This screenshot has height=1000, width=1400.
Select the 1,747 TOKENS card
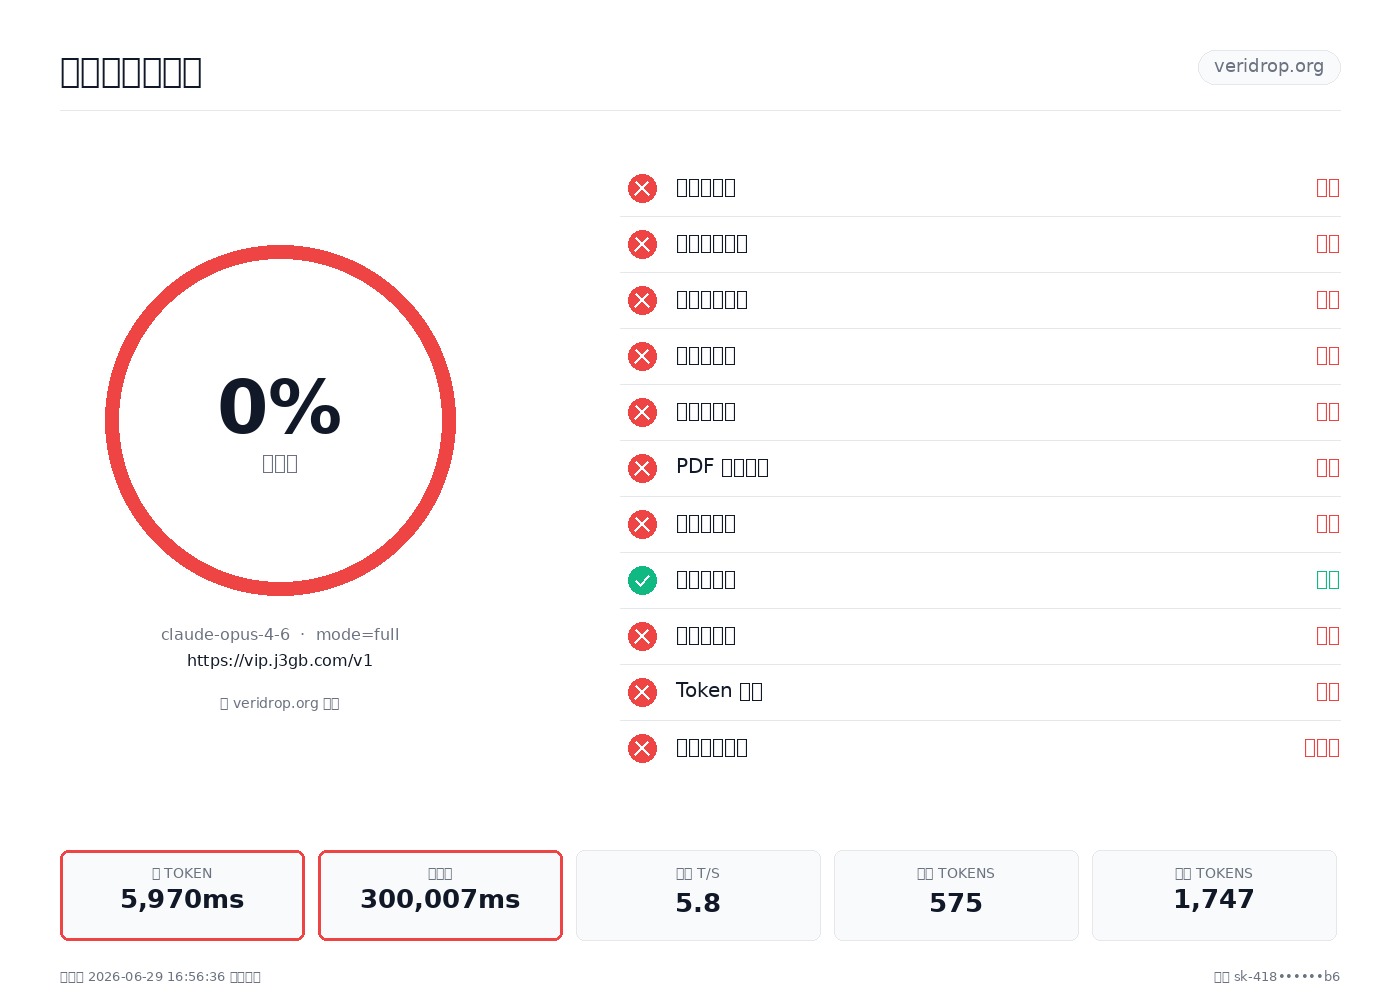1214,895
